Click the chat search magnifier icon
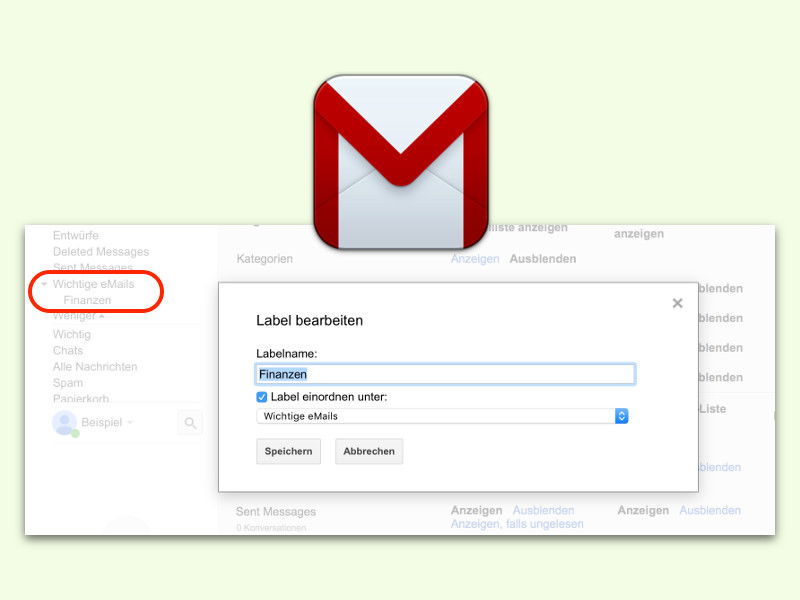 [x=190, y=422]
